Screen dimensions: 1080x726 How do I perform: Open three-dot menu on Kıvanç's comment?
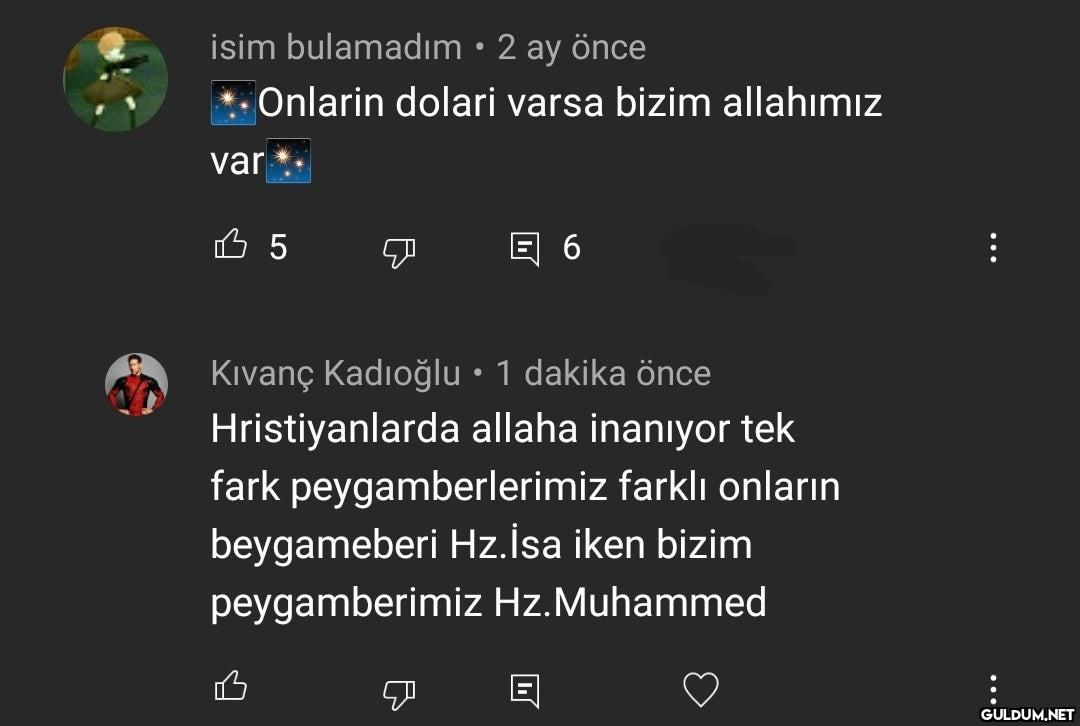(993, 689)
